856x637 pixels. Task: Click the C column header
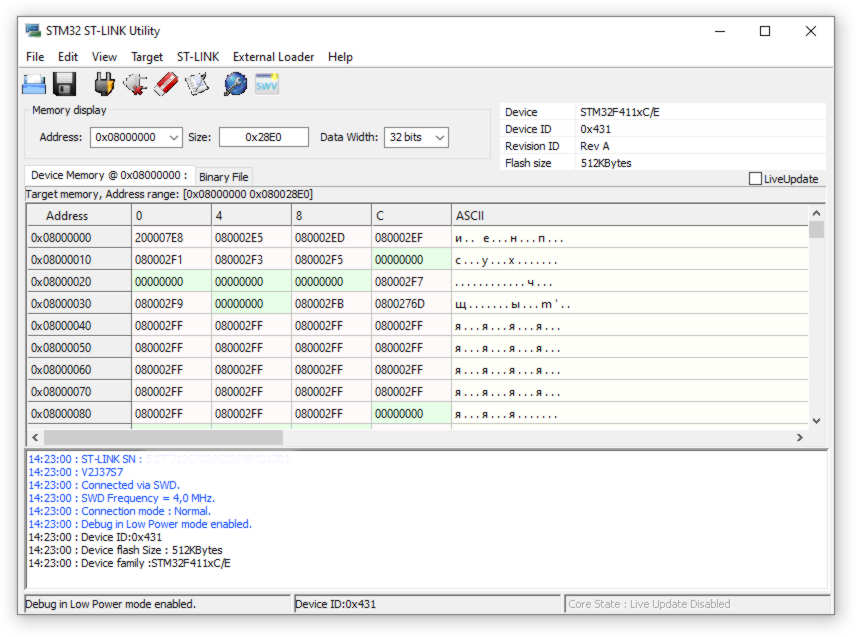click(411, 216)
